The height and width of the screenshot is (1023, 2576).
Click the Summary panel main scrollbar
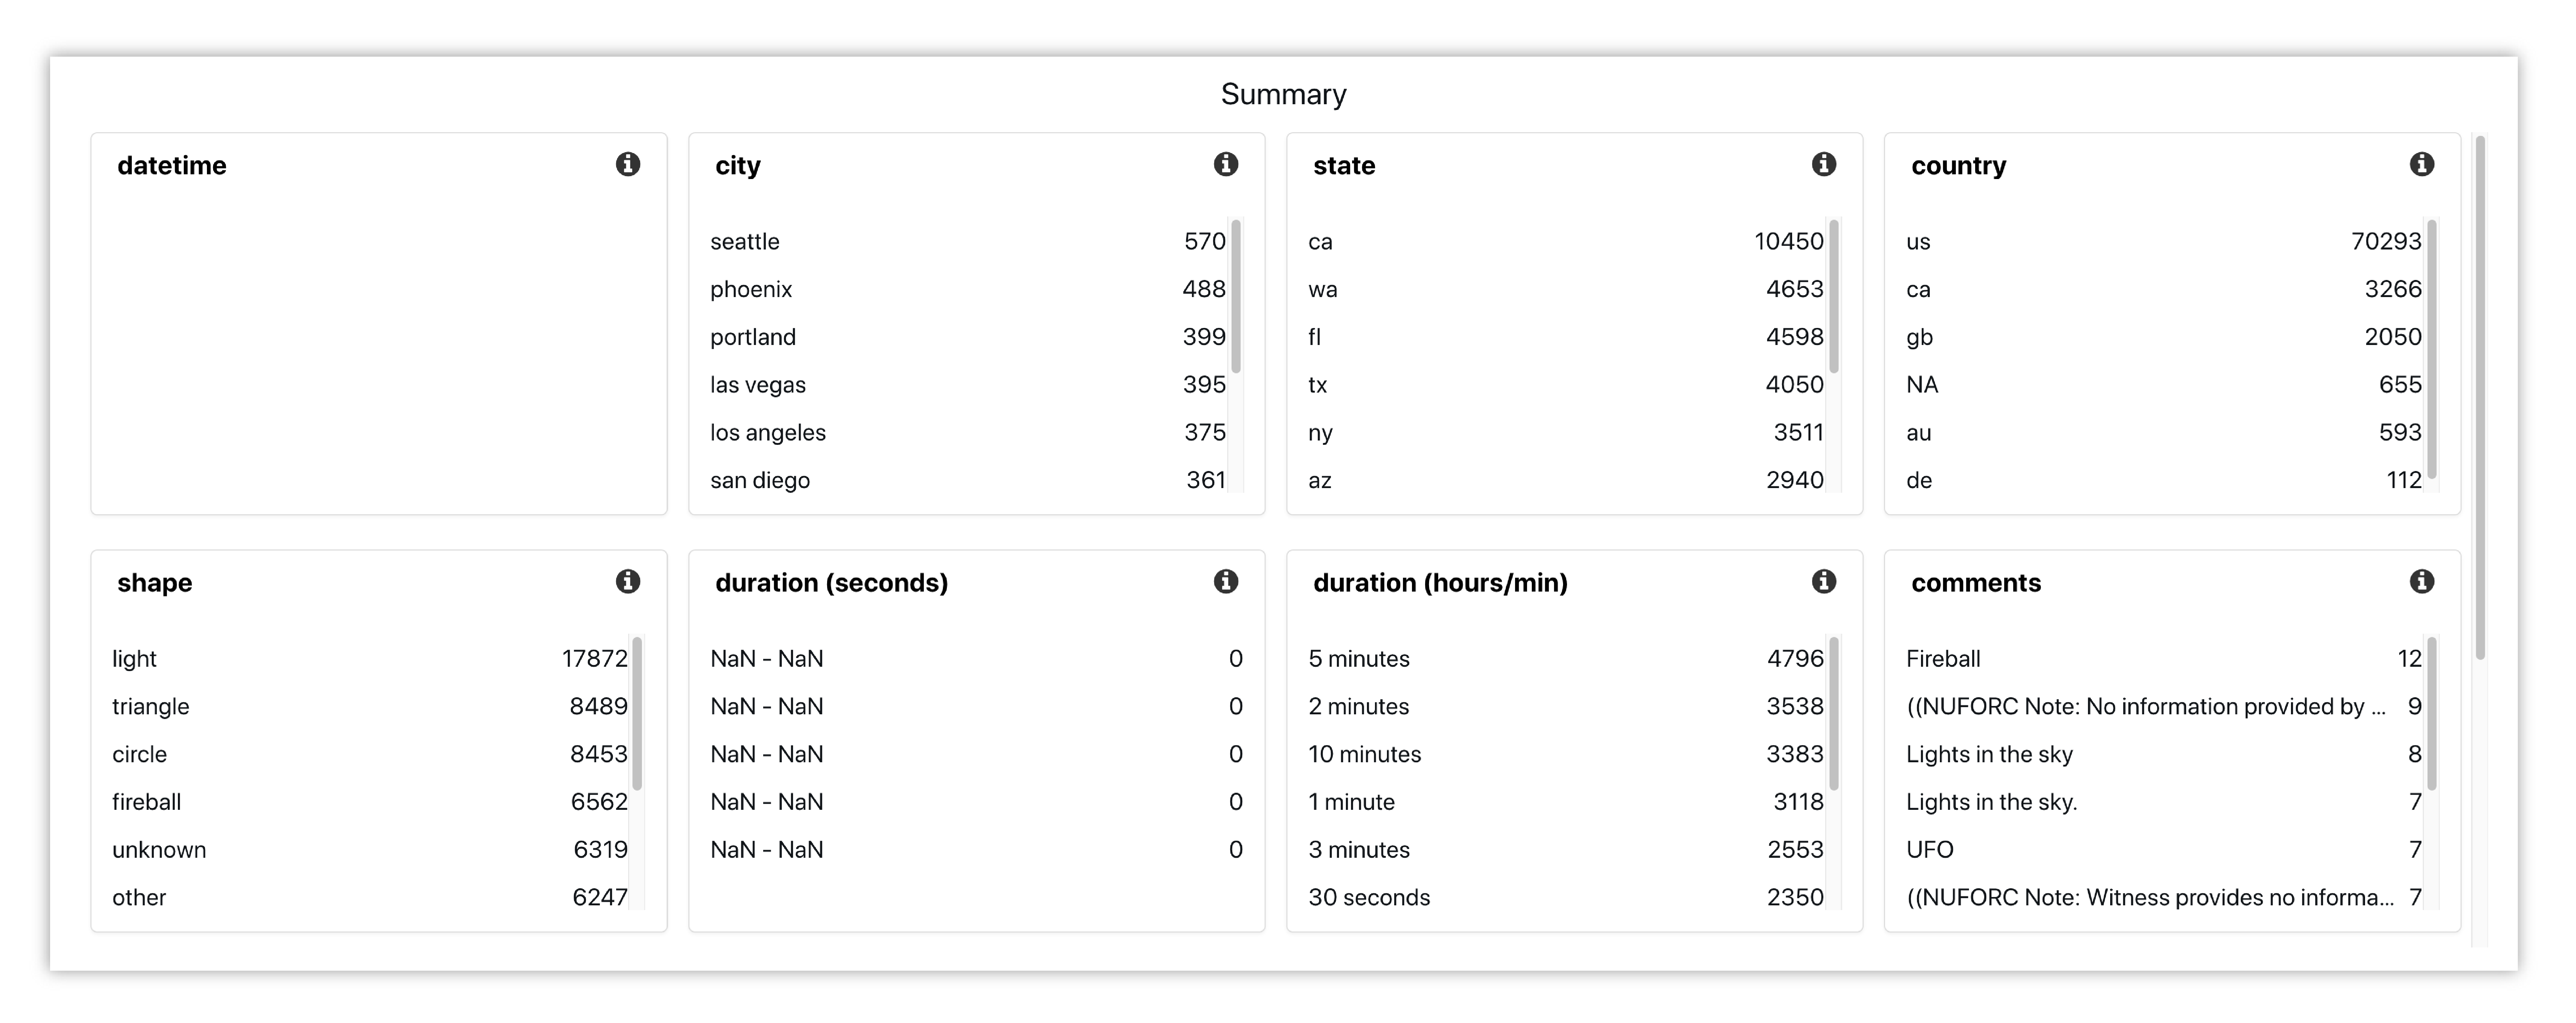click(x=2480, y=398)
